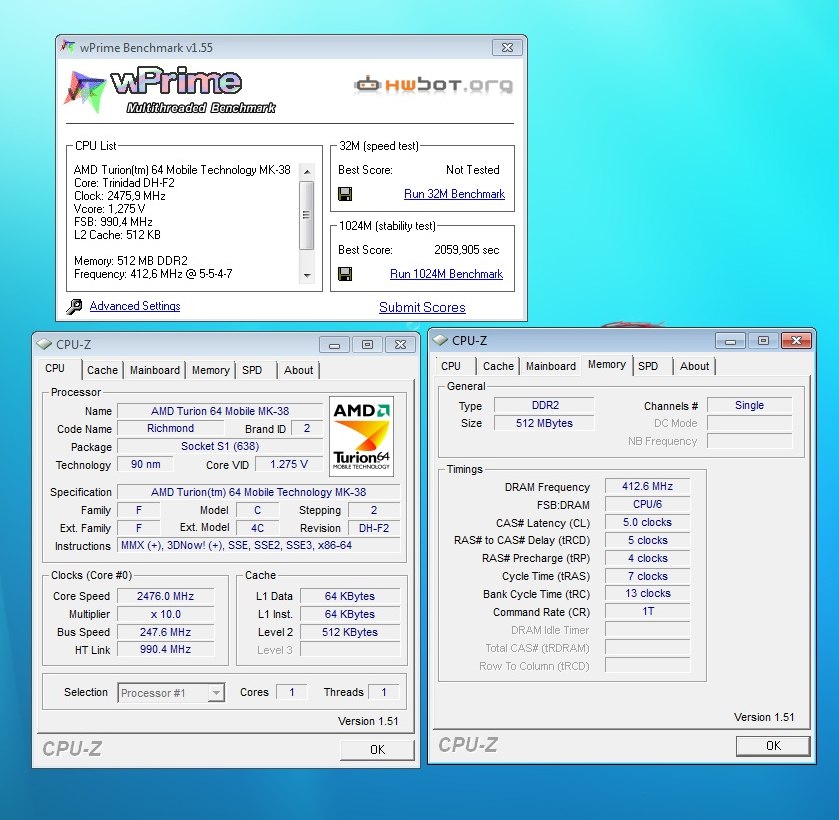Click OK in the left CPU-Z window
The image size is (839, 820).
click(x=377, y=749)
